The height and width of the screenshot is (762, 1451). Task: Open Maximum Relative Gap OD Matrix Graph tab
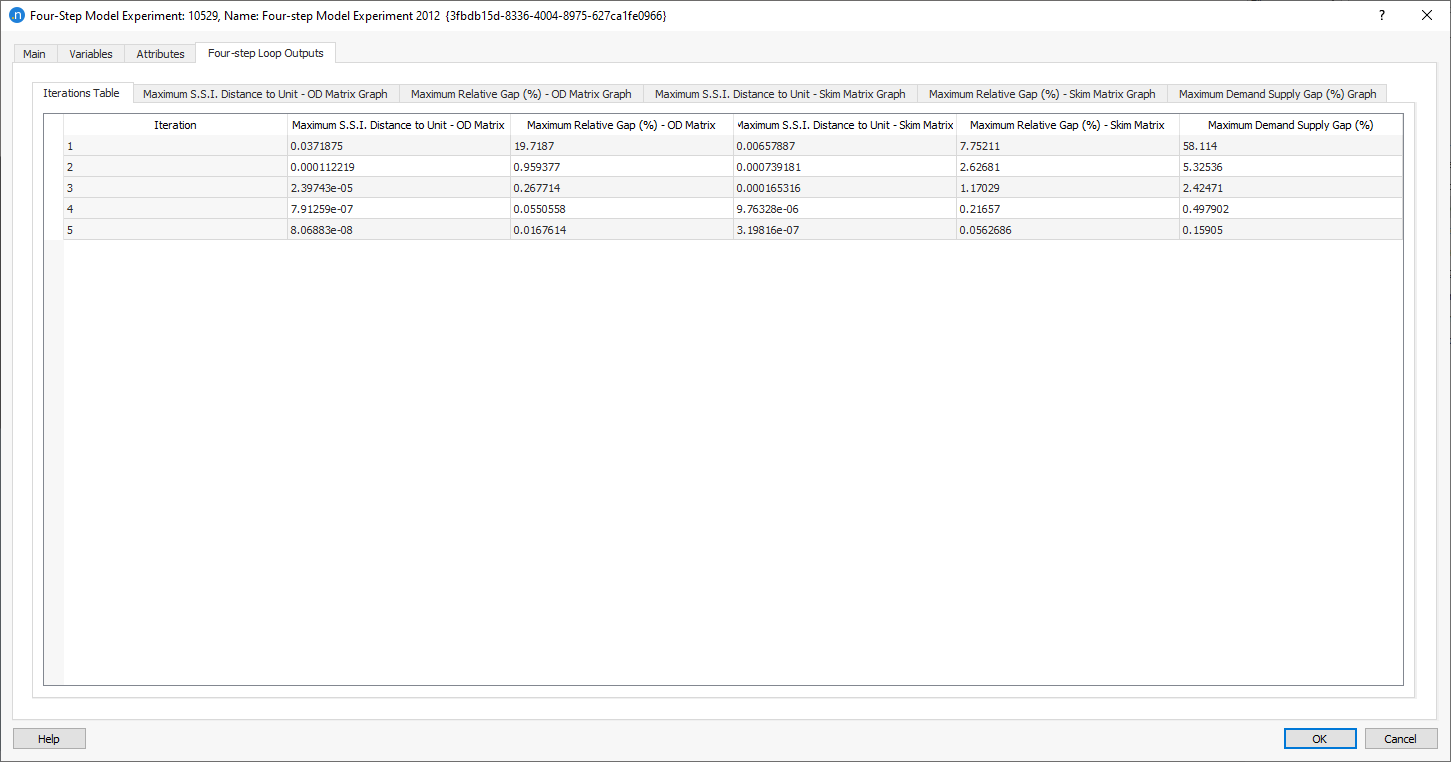[521, 94]
